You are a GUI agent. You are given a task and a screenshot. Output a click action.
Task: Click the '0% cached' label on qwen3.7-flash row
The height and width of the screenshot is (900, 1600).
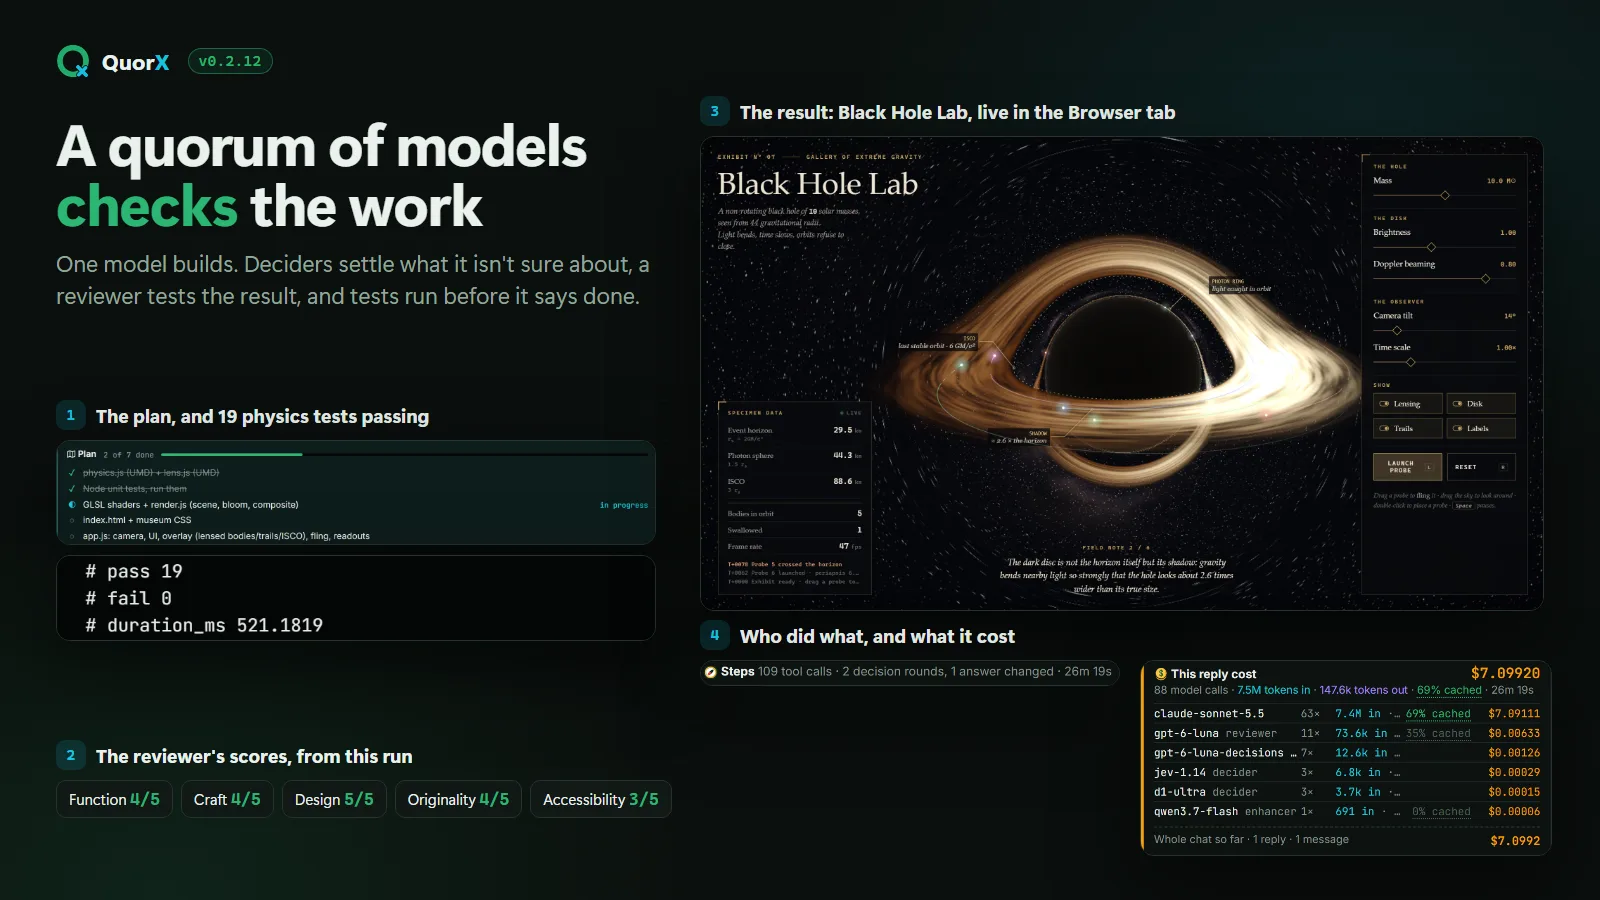pos(1441,812)
